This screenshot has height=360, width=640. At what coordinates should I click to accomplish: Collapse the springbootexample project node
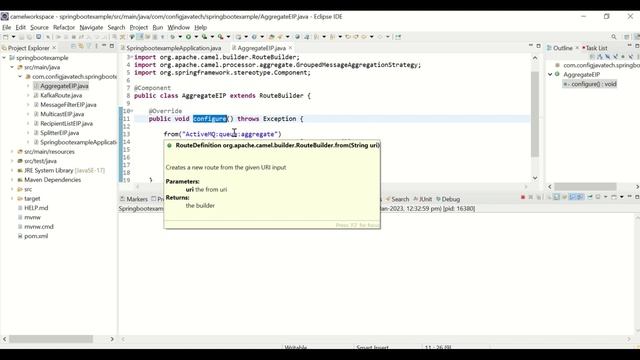pyautogui.click(x=4, y=58)
